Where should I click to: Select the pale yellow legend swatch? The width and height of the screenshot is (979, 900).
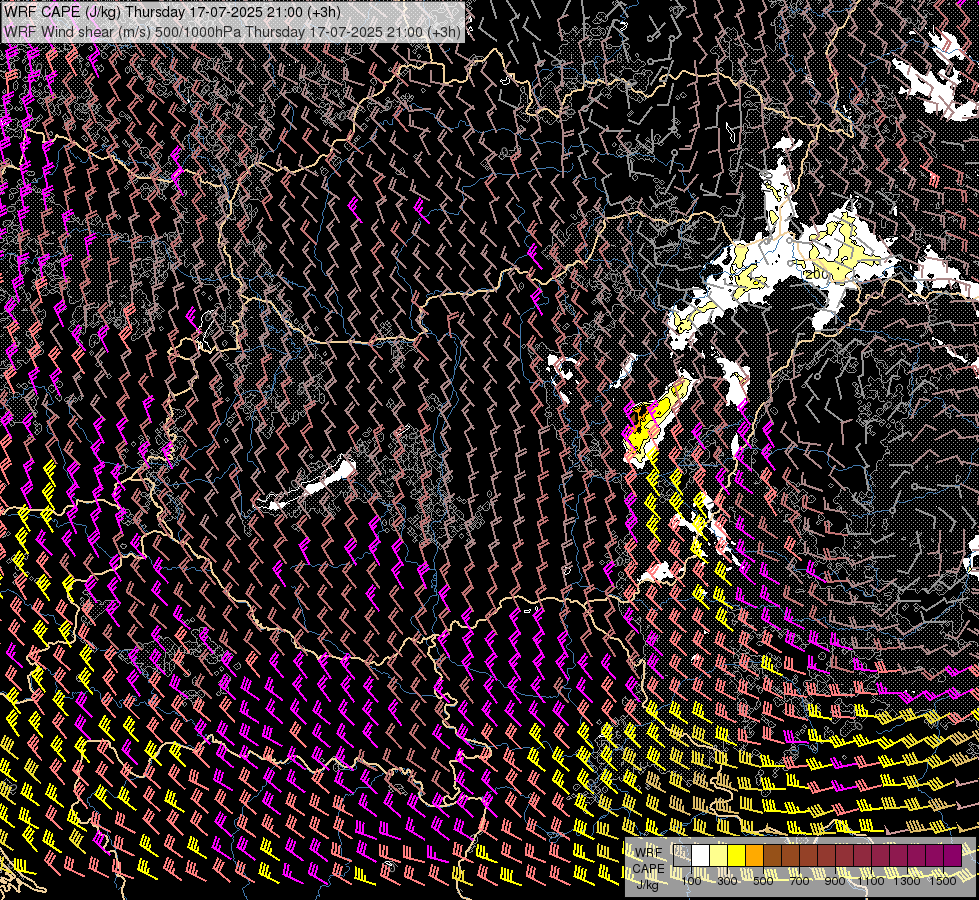(719, 855)
